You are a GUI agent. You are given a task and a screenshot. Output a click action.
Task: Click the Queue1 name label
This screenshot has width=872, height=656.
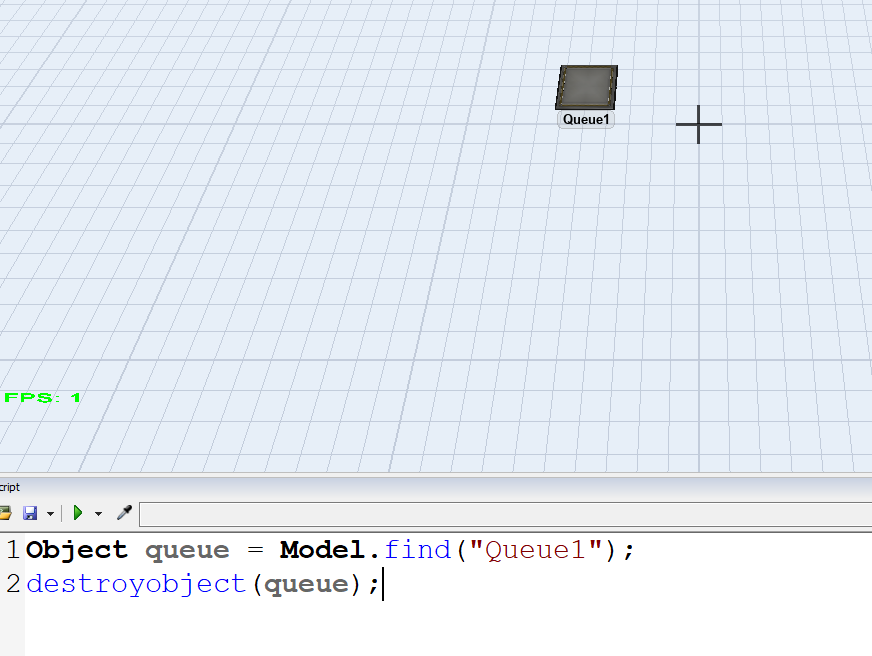[586, 120]
